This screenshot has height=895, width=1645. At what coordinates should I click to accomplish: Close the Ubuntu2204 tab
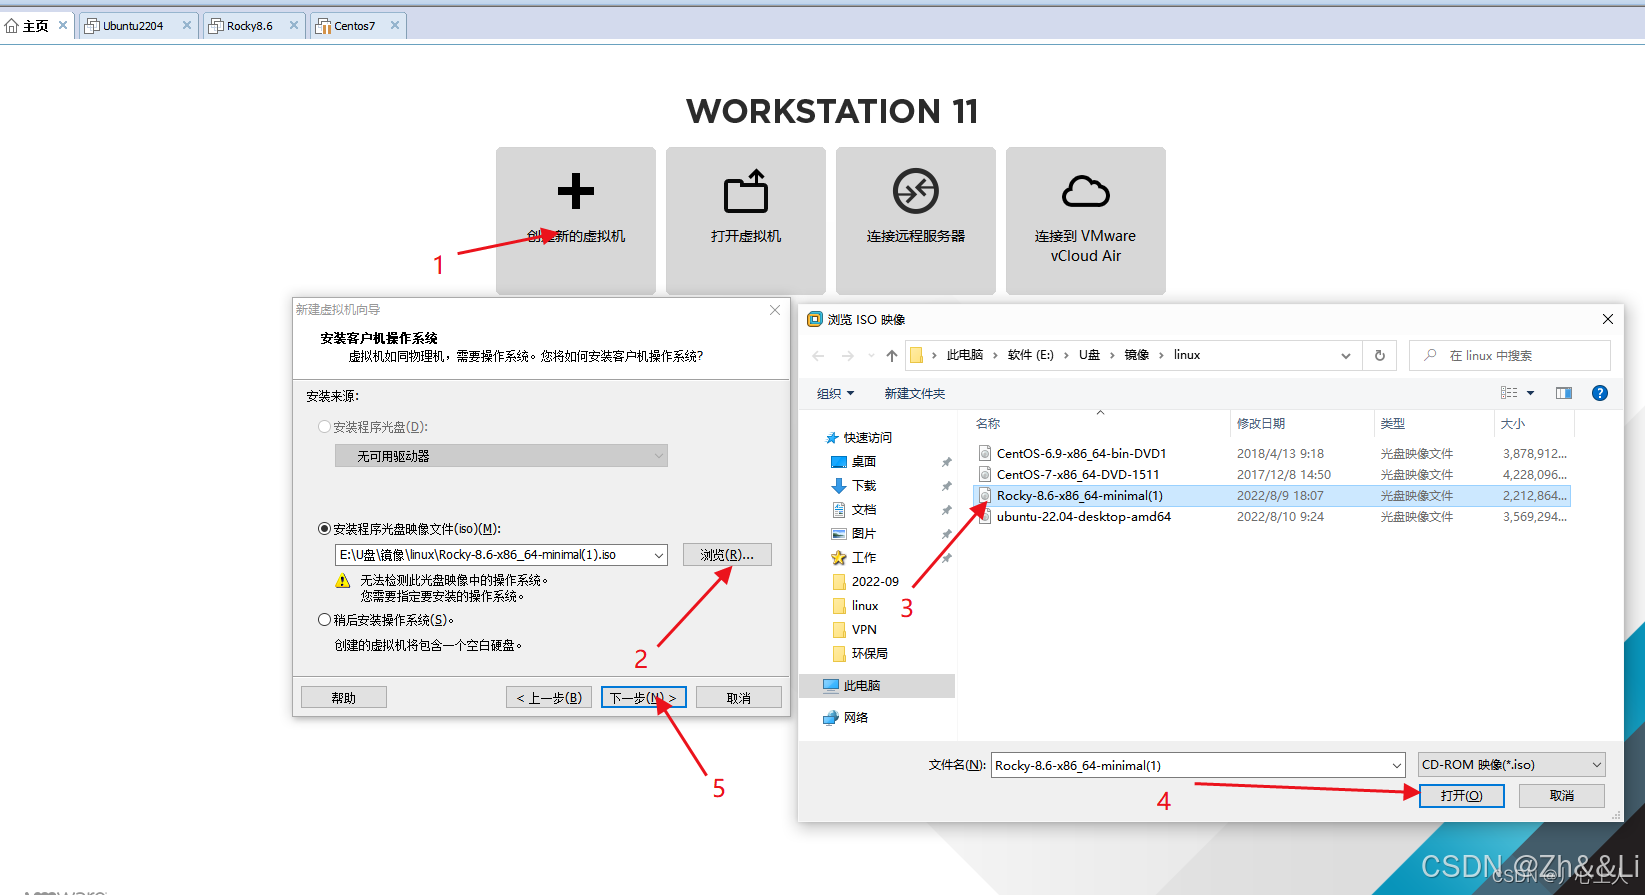click(x=186, y=25)
